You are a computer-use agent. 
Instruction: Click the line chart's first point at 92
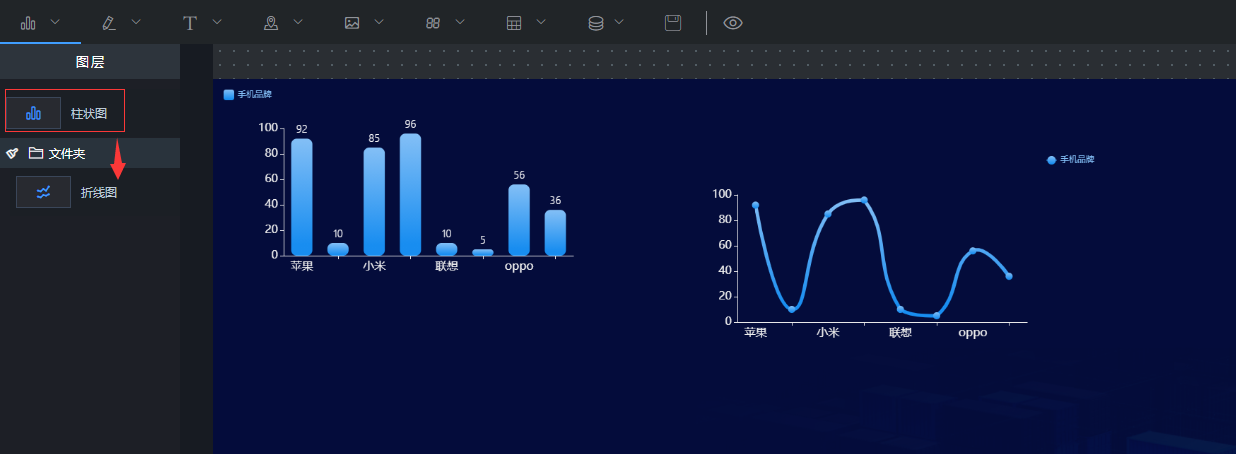[755, 205]
